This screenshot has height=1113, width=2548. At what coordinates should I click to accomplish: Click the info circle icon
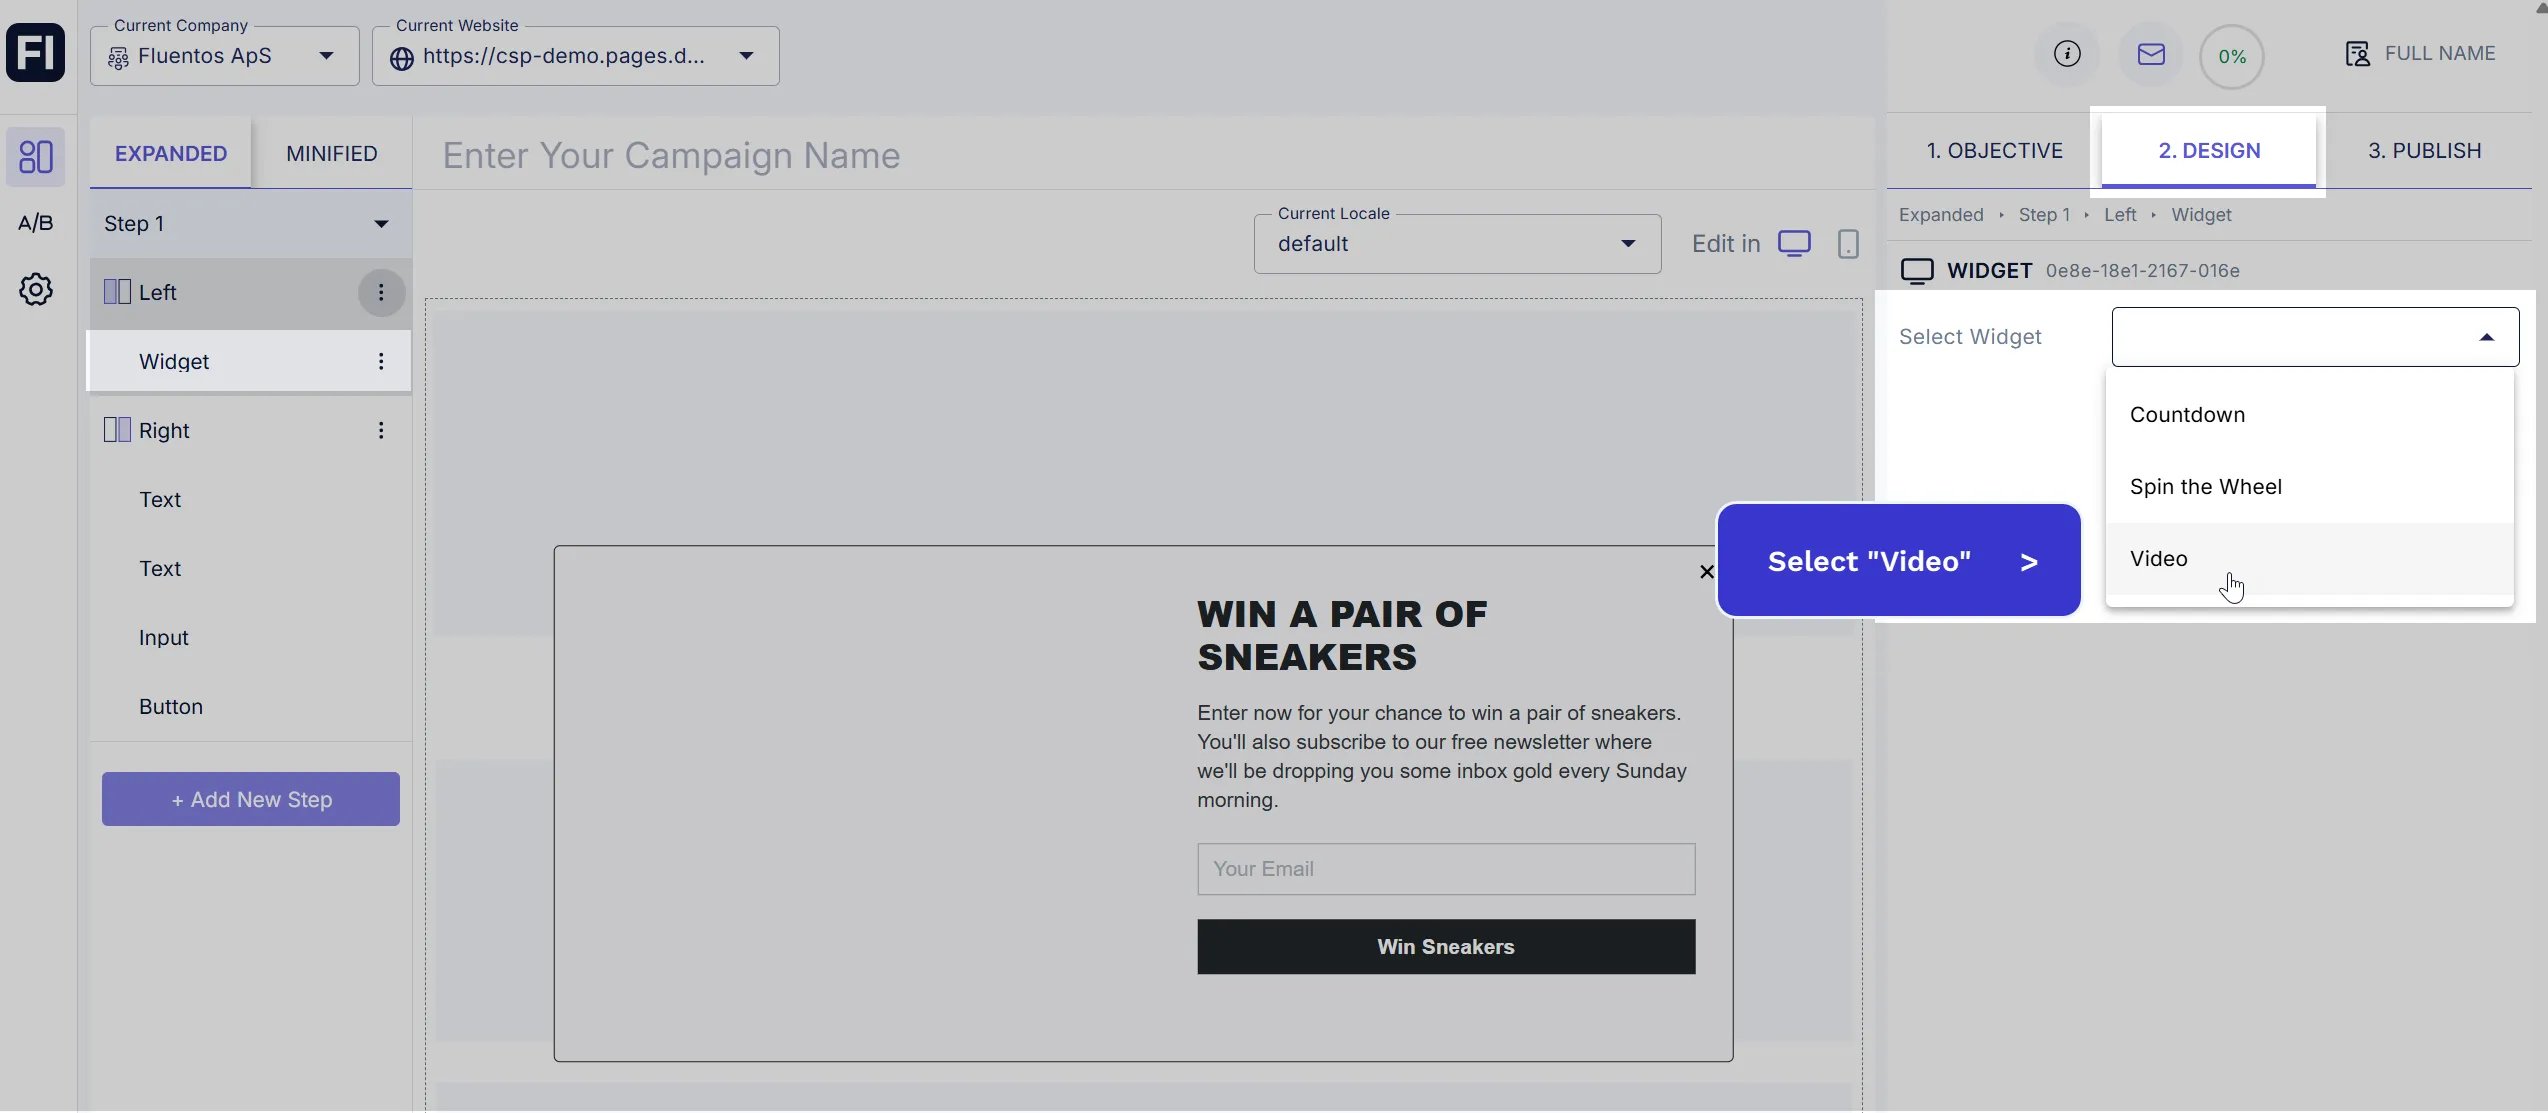pyautogui.click(x=2067, y=54)
